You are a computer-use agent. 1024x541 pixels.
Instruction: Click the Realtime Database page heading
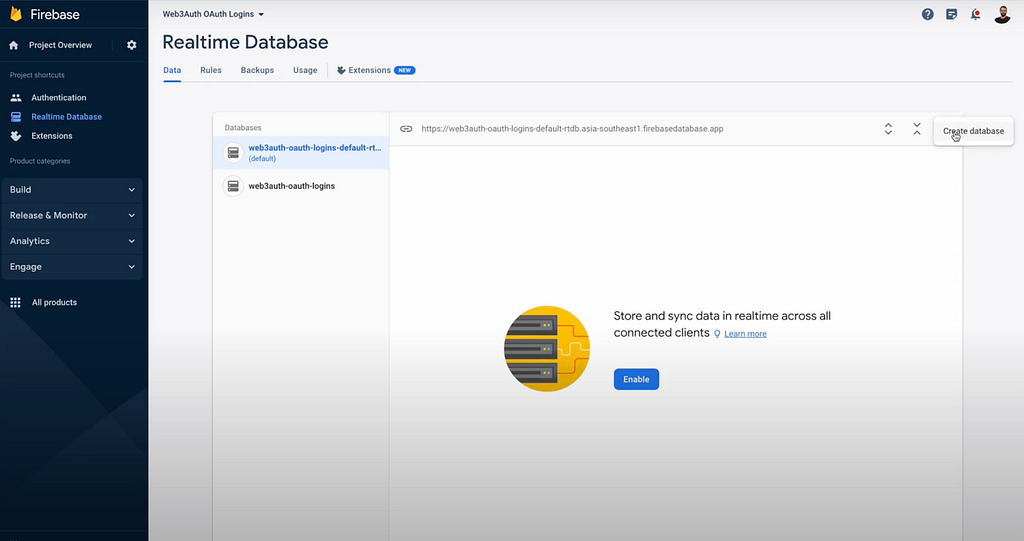pos(245,42)
